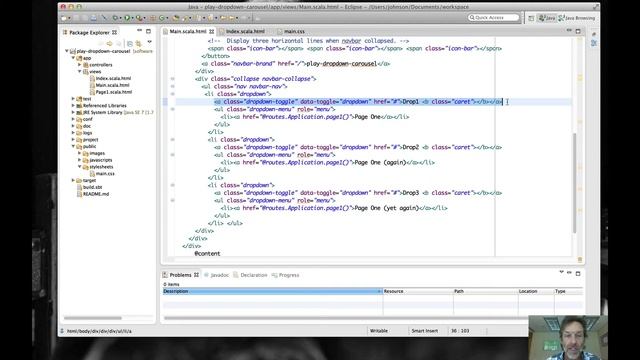Click the Run External Tools icon
The width and height of the screenshot is (640, 360).
[139, 18]
